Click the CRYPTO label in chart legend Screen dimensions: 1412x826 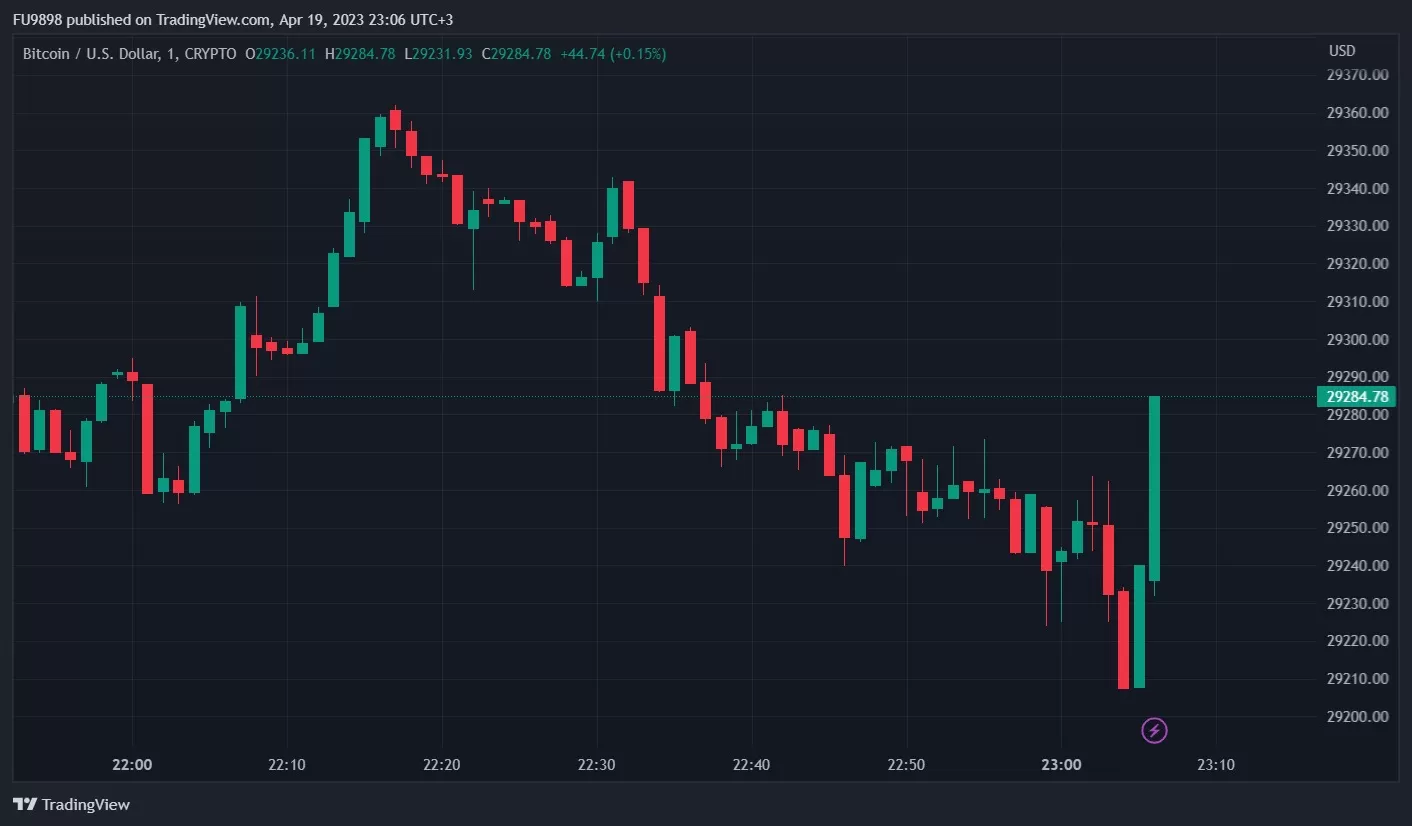click(212, 54)
